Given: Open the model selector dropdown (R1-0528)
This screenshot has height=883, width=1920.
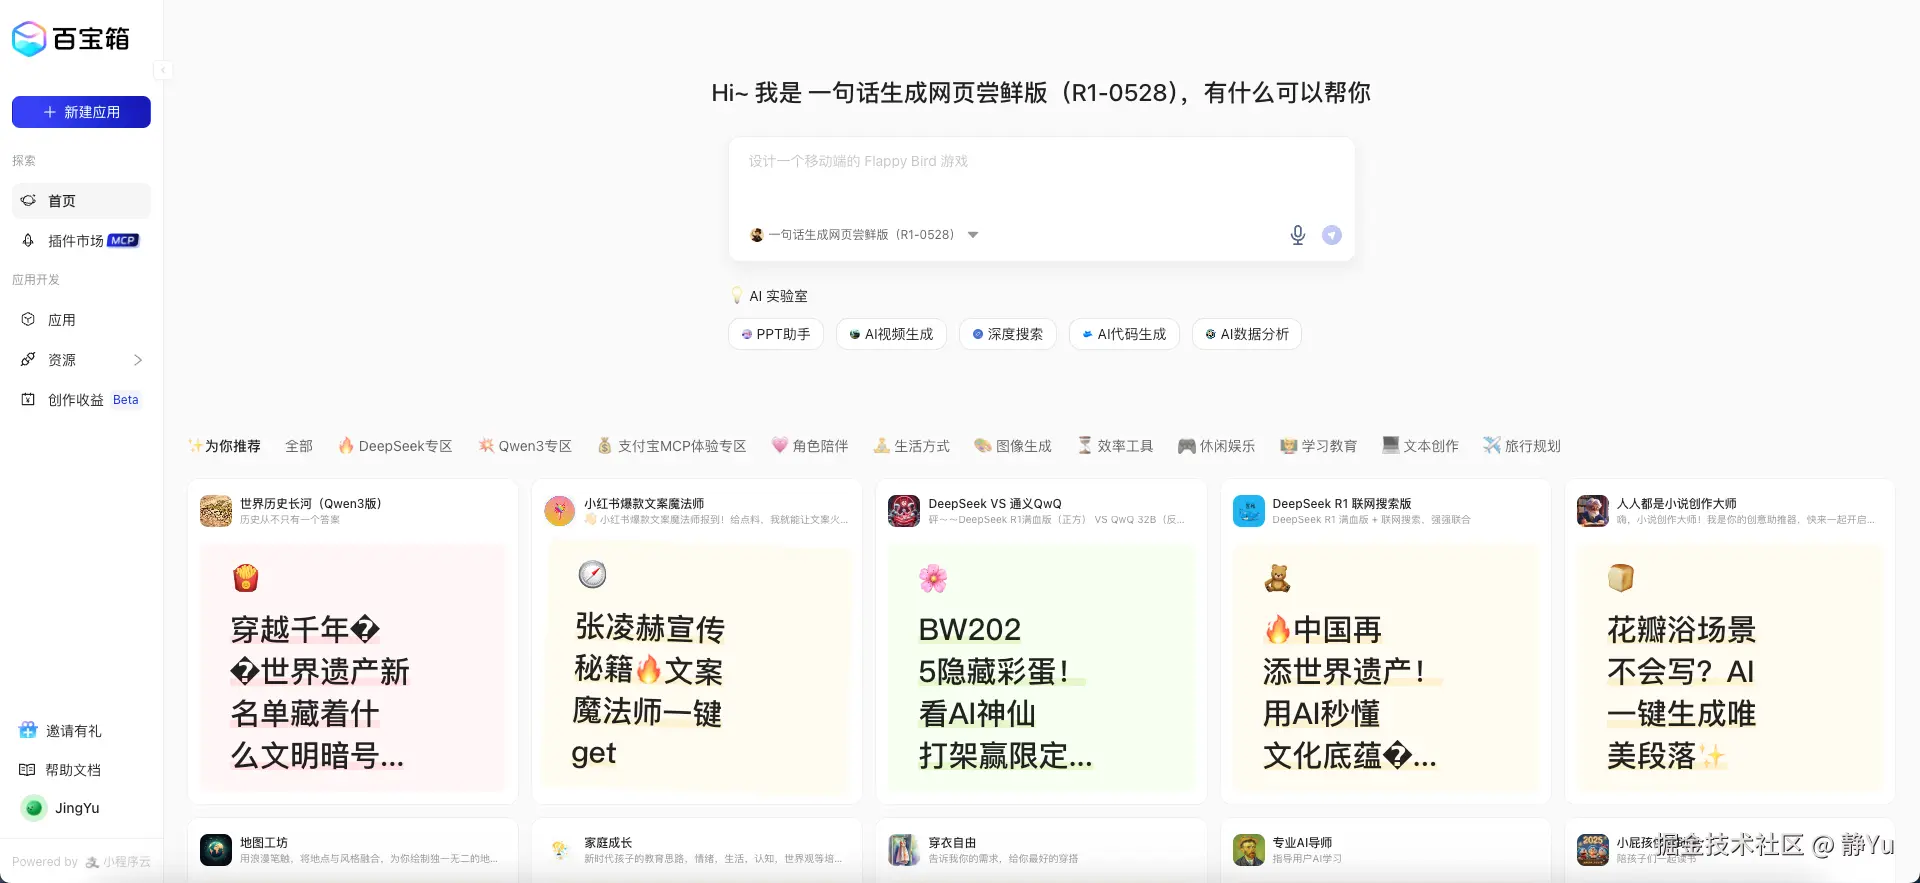Looking at the screenshot, I should (x=864, y=235).
